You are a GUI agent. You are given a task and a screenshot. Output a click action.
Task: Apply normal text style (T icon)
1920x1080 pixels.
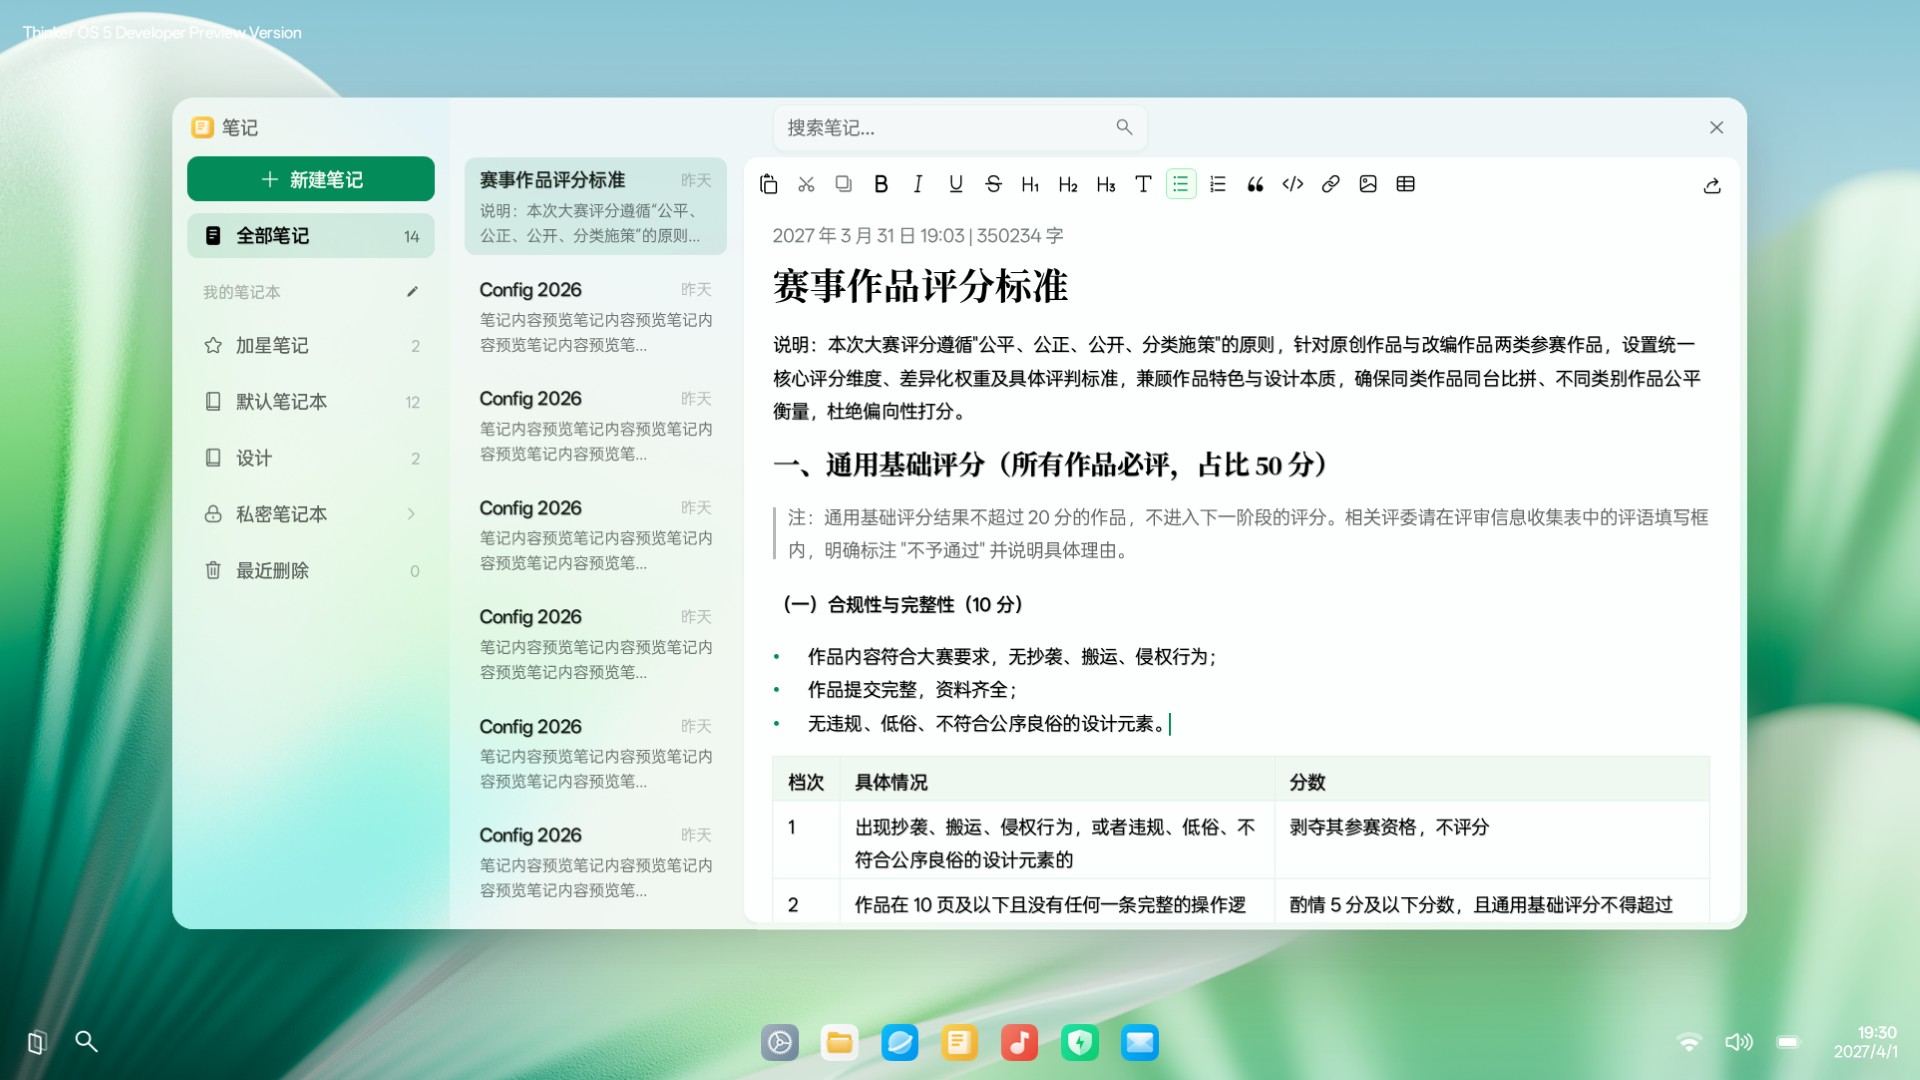point(1143,184)
